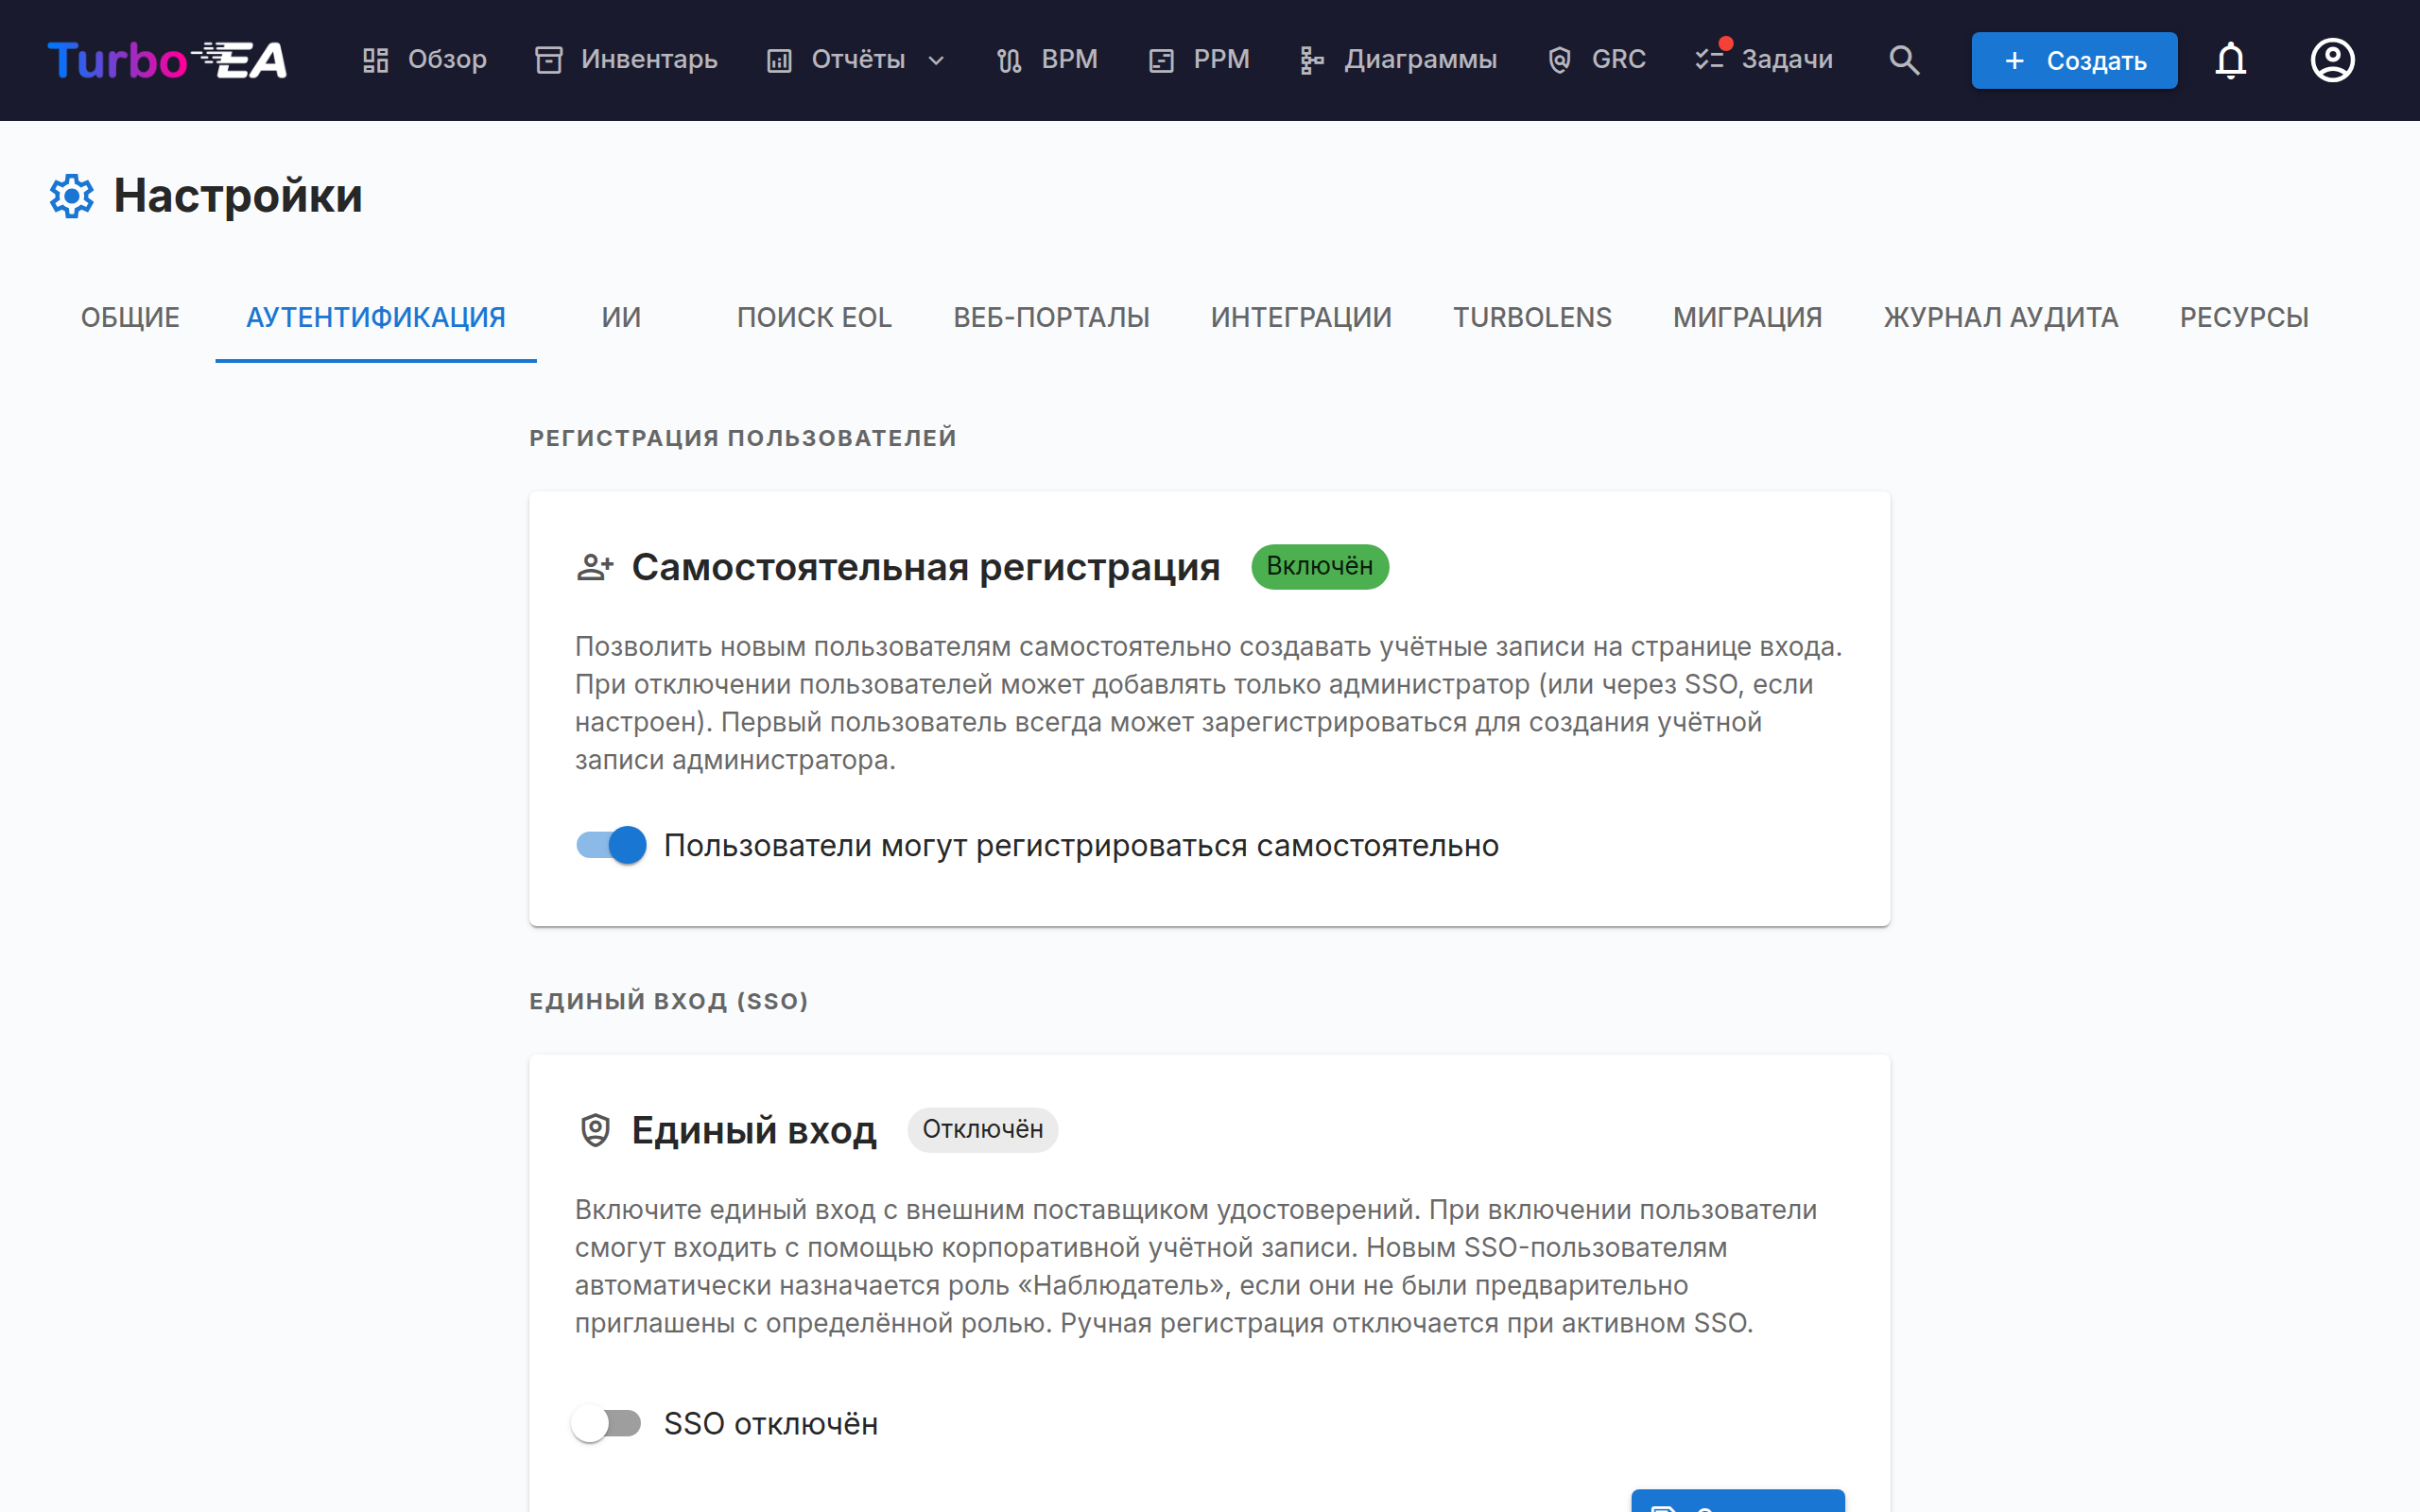
Task: Open the TURBOLENS tab
Action: coord(1532,318)
